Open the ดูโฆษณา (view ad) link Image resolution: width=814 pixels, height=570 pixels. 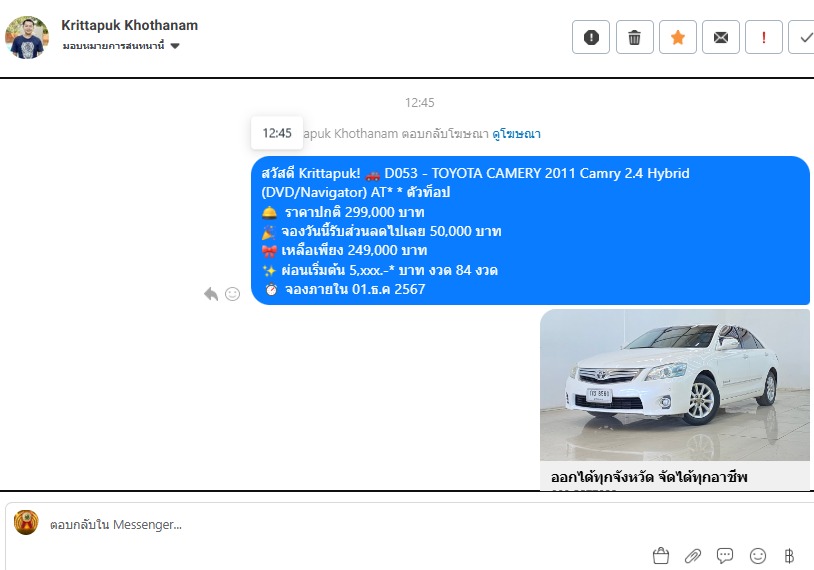pos(517,134)
